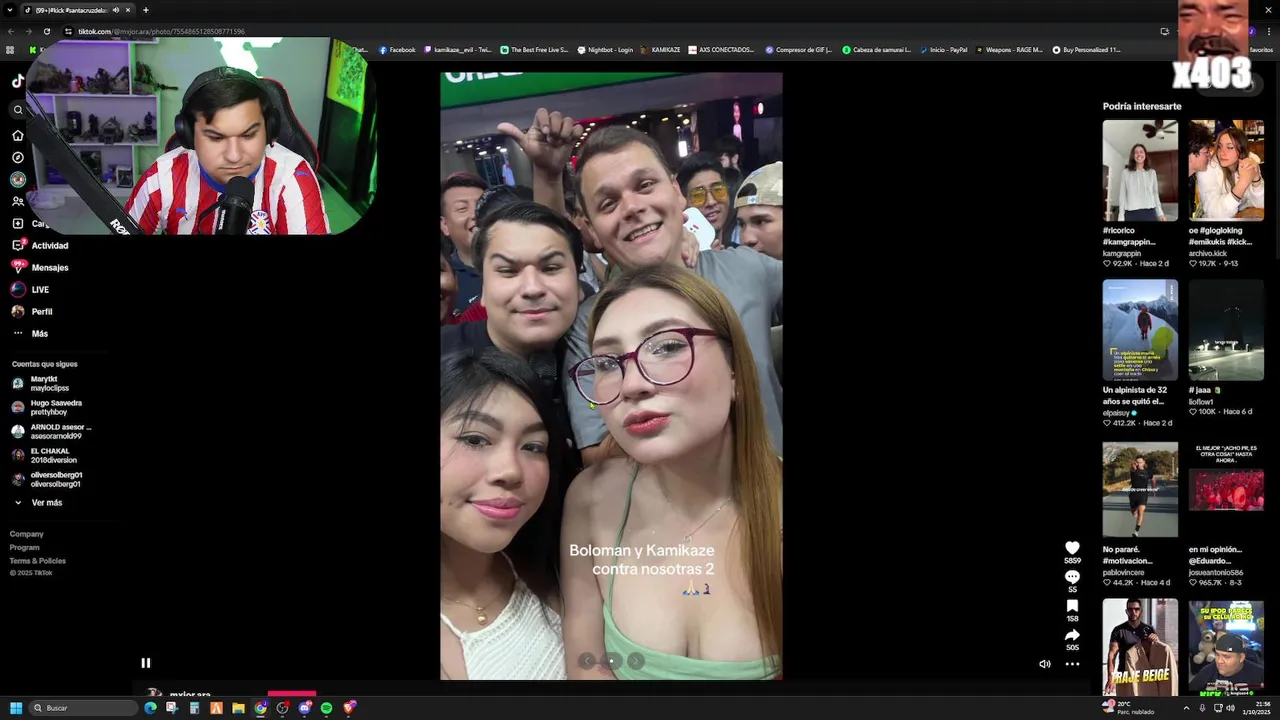Viewport: 1280px width, 720px height.
Task: Open the #ricorico kamgrappin suggested video
Action: coord(1140,170)
